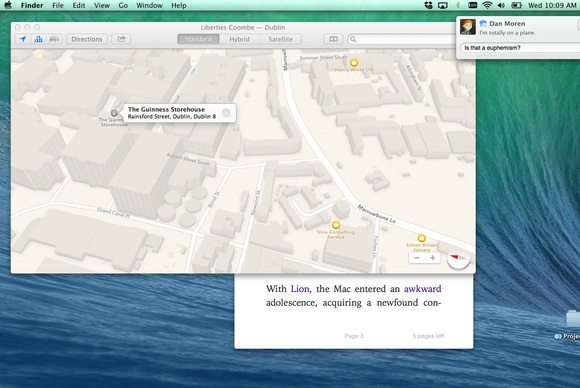Viewport: 580px width, 388px height.
Task: Follow the Lion link in the reader window
Action: click(300, 289)
